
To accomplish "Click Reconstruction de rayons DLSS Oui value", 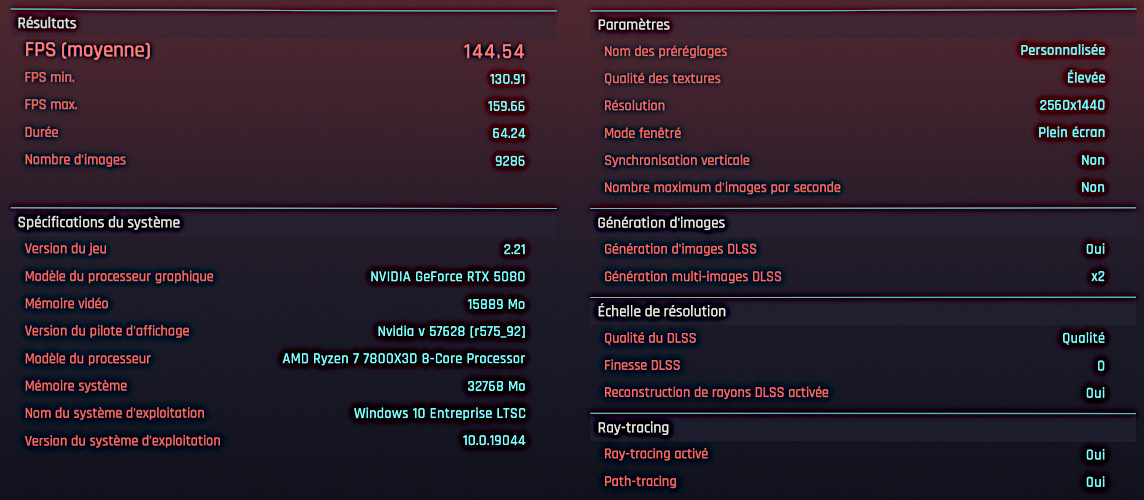I will tap(1095, 393).
